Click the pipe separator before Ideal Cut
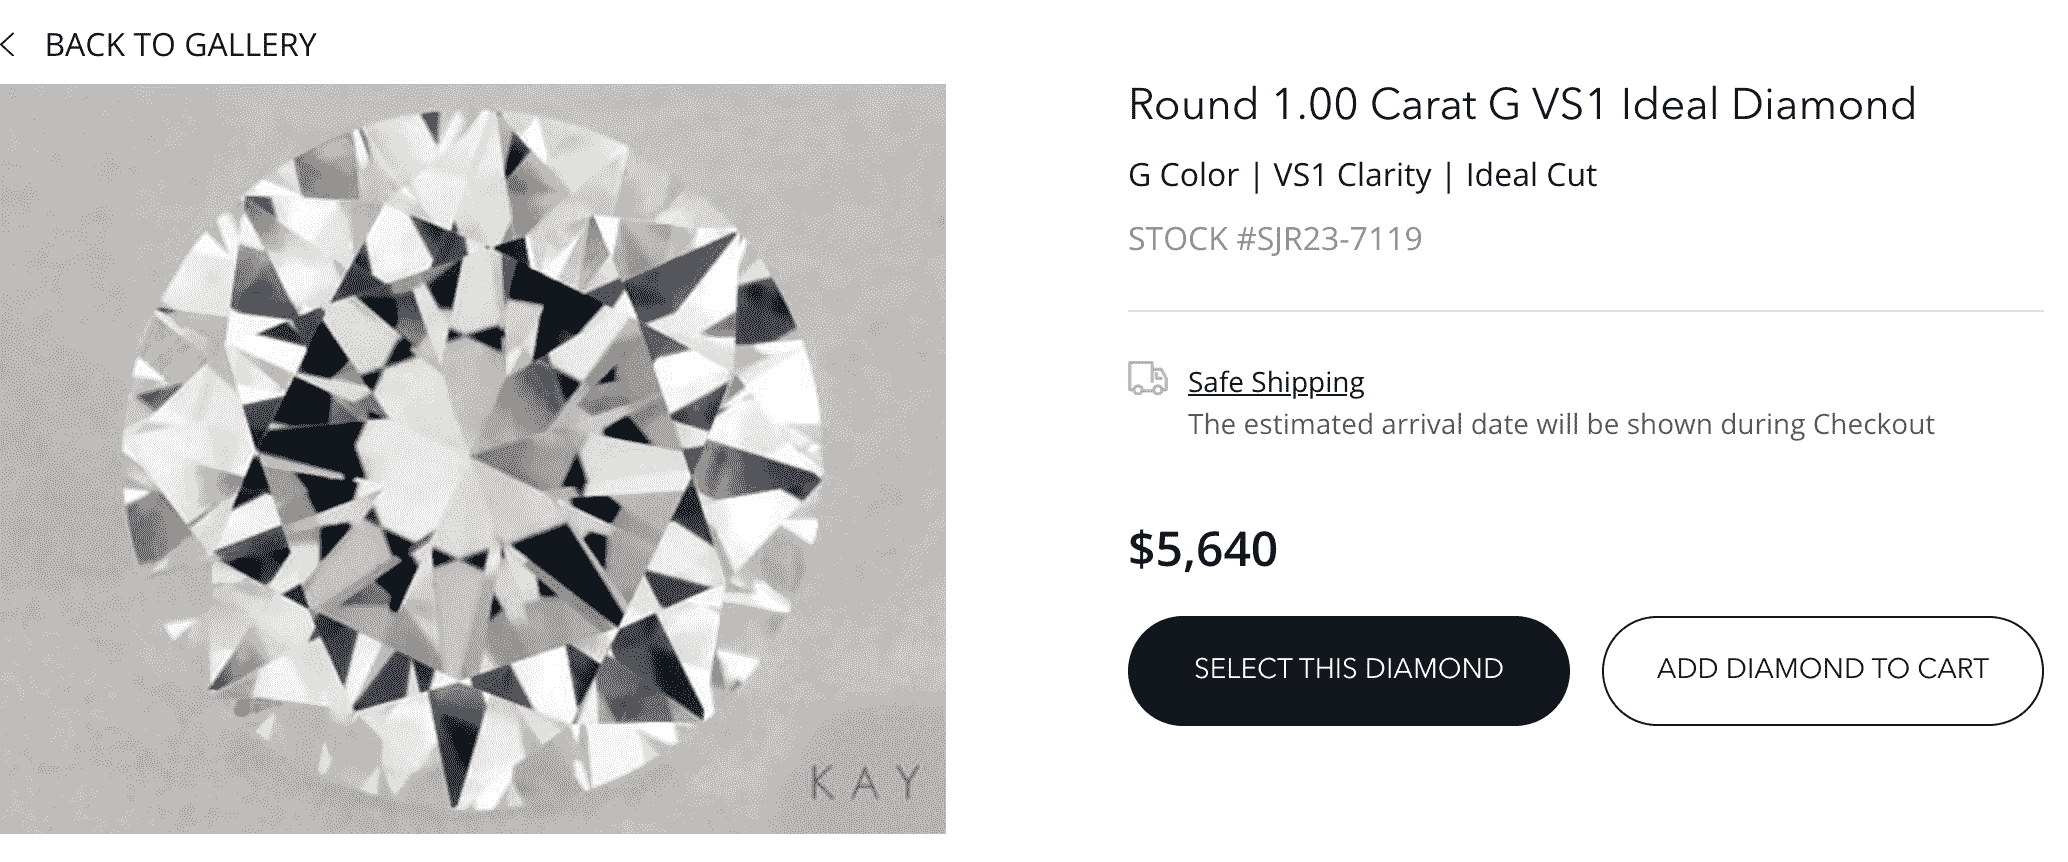 [x=1449, y=176]
